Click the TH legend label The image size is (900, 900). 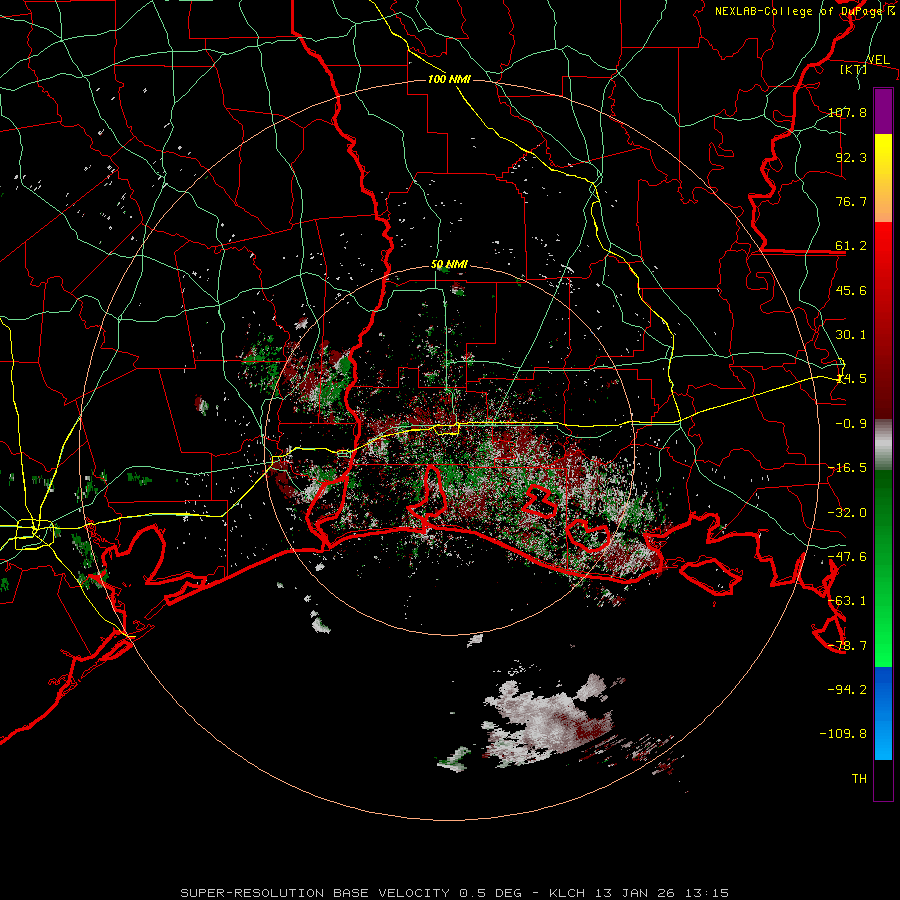tap(859, 778)
